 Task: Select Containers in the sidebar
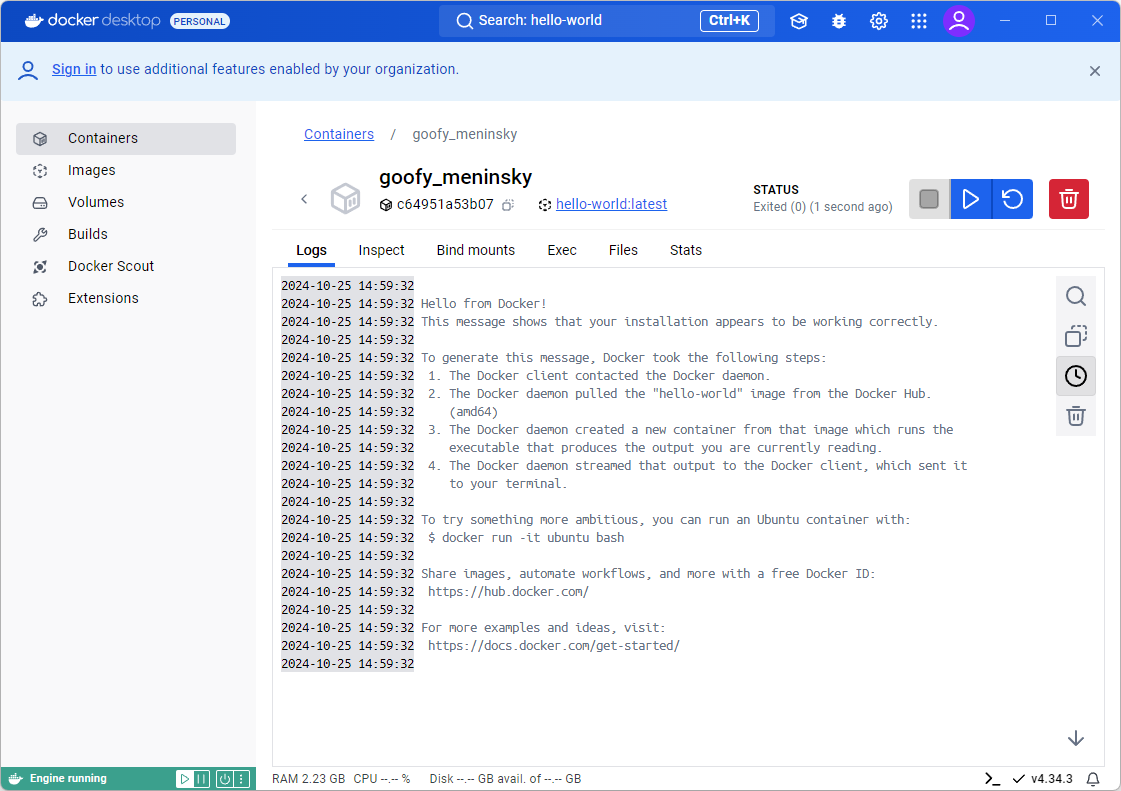(126, 139)
